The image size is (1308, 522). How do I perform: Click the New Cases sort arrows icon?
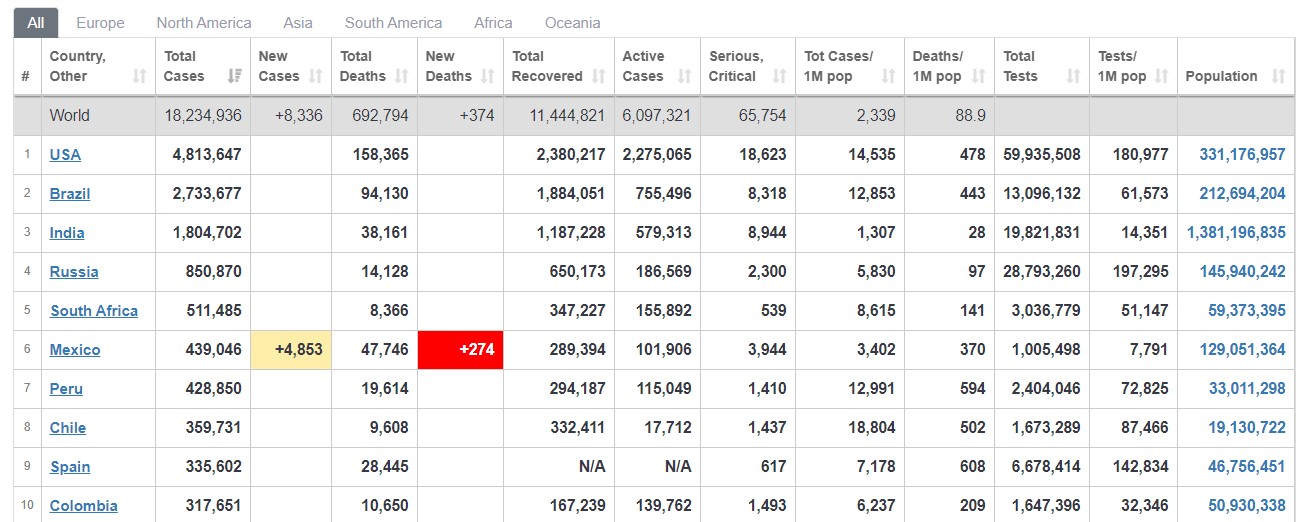316,76
